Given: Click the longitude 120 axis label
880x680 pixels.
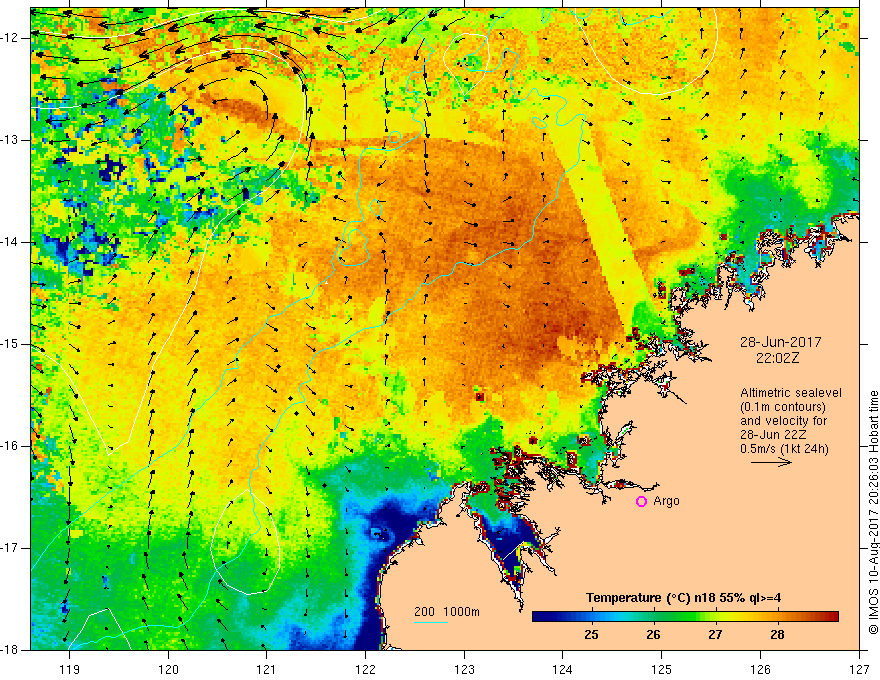Looking at the screenshot, I should click(x=168, y=669).
